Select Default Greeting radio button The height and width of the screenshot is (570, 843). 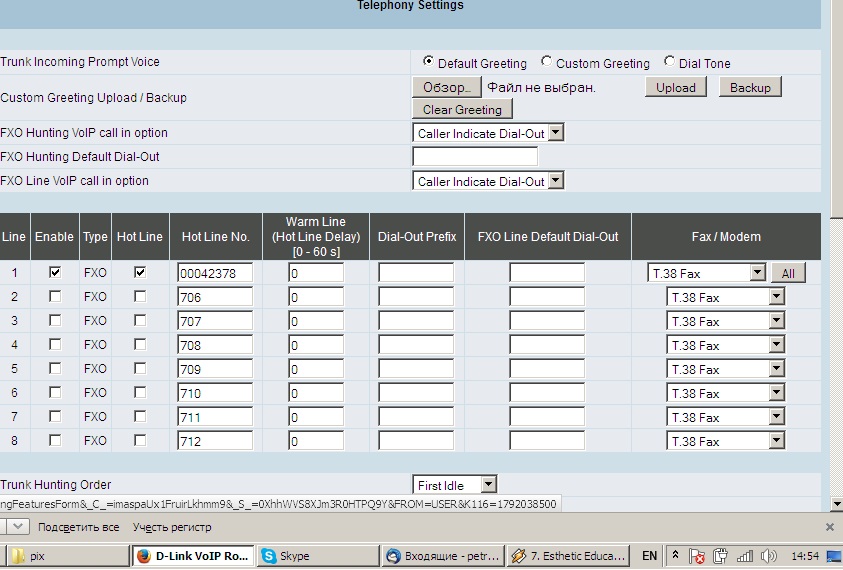428,61
